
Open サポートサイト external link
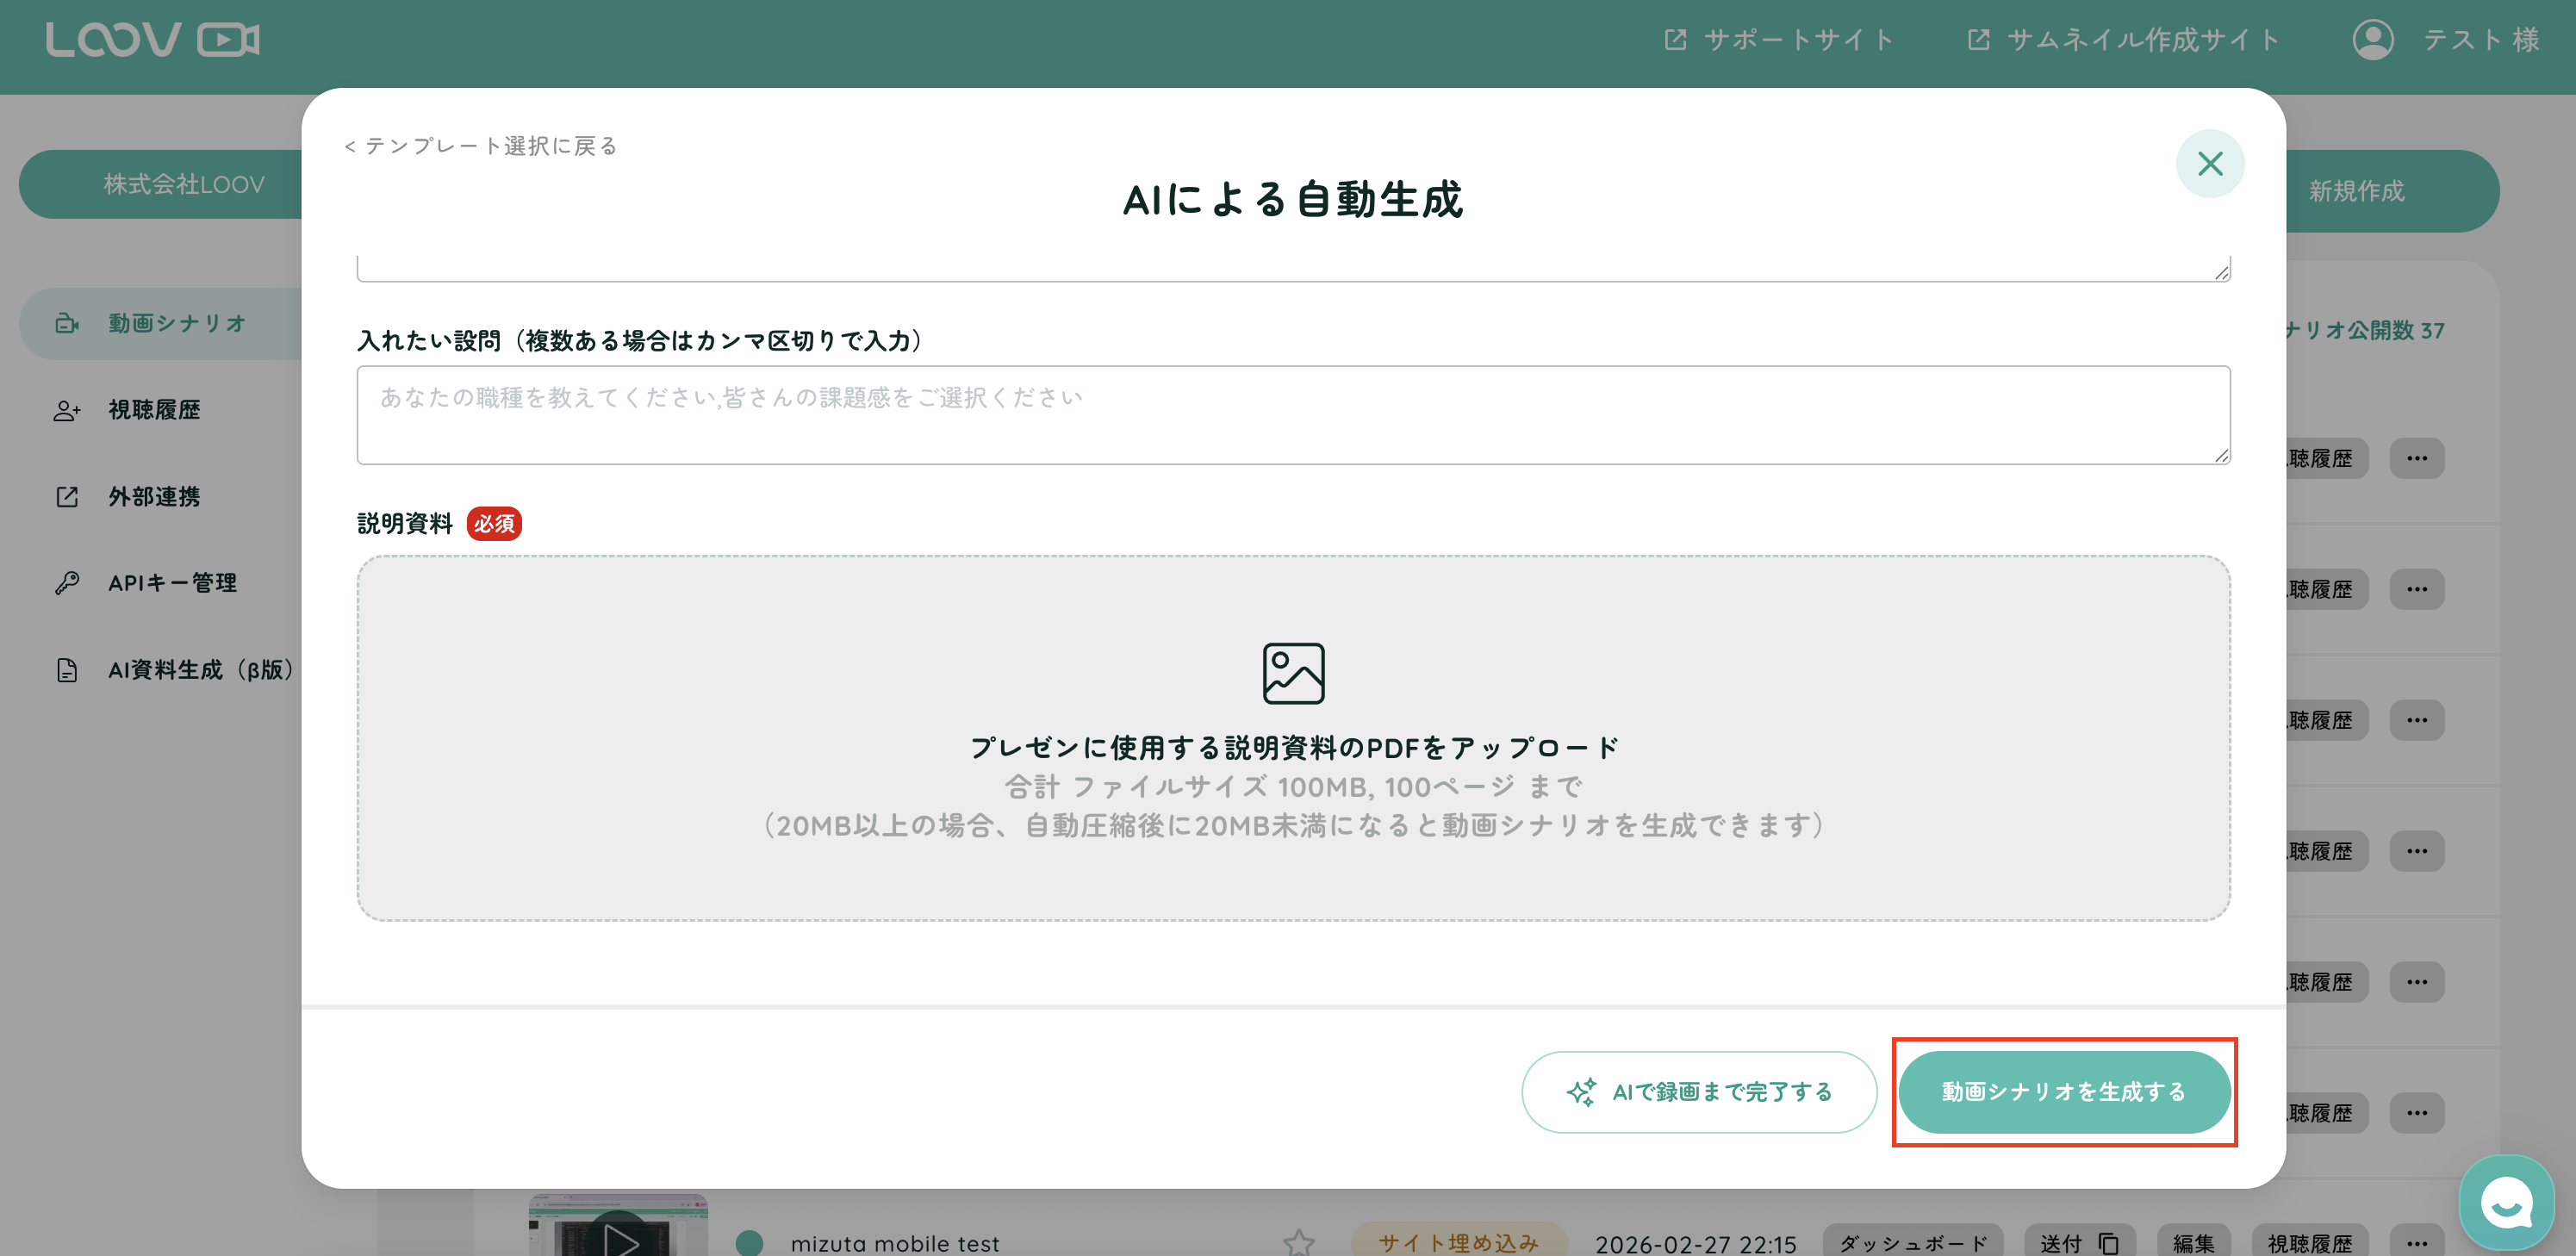point(1778,40)
